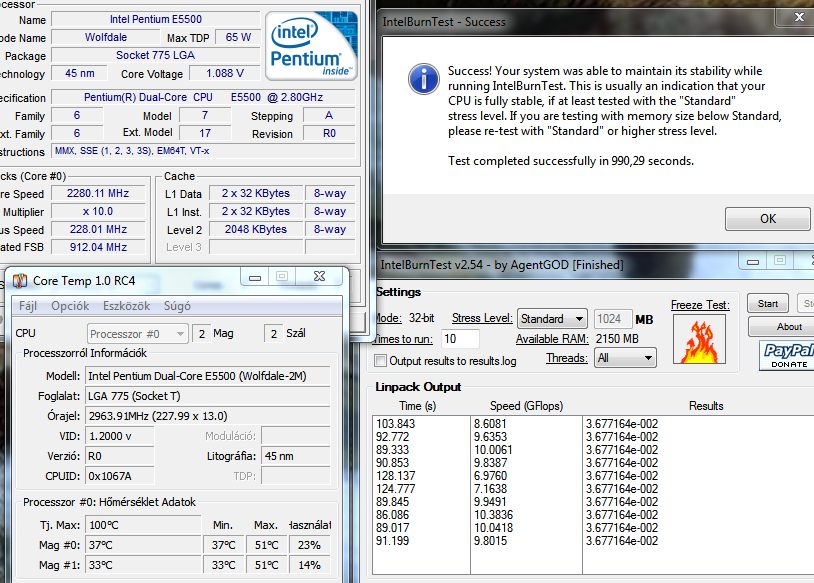The width and height of the screenshot is (814, 583).
Task: Click the 912.04 MHz rated FSB value
Action: [98, 247]
